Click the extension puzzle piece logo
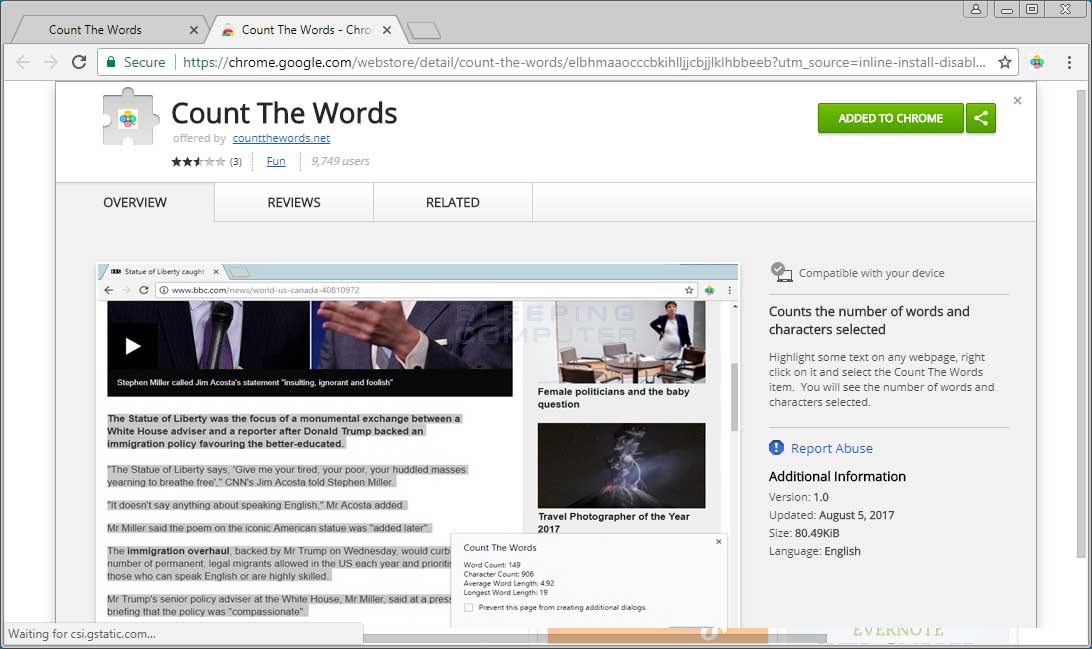 pyautogui.click(x=130, y=117)
